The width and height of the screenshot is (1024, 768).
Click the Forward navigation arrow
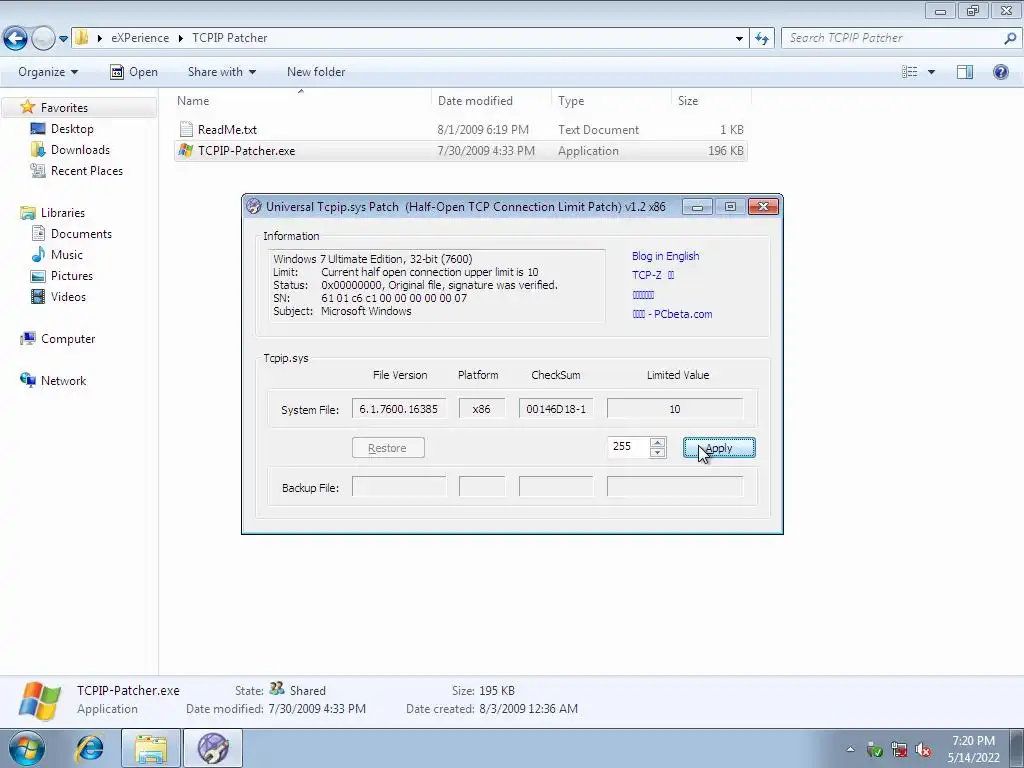coord(42,38)
